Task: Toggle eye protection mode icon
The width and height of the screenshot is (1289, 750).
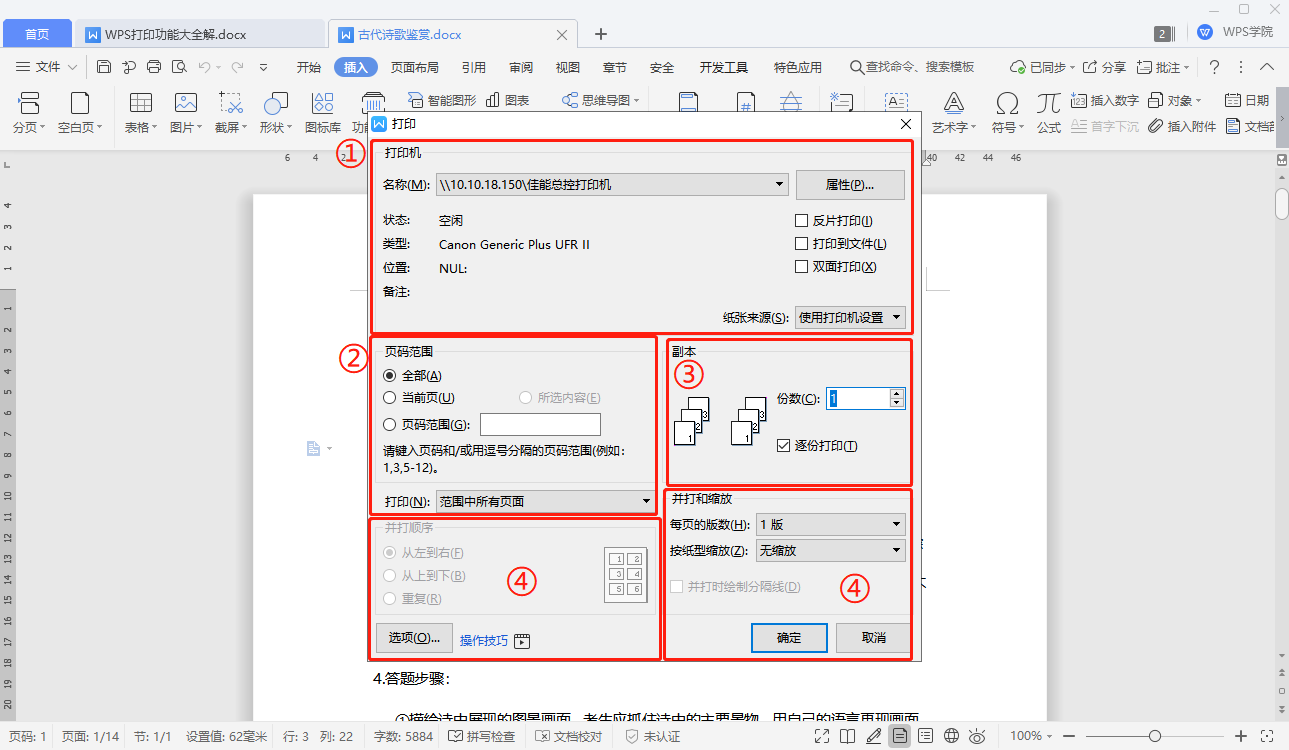Action: (978, 736)
